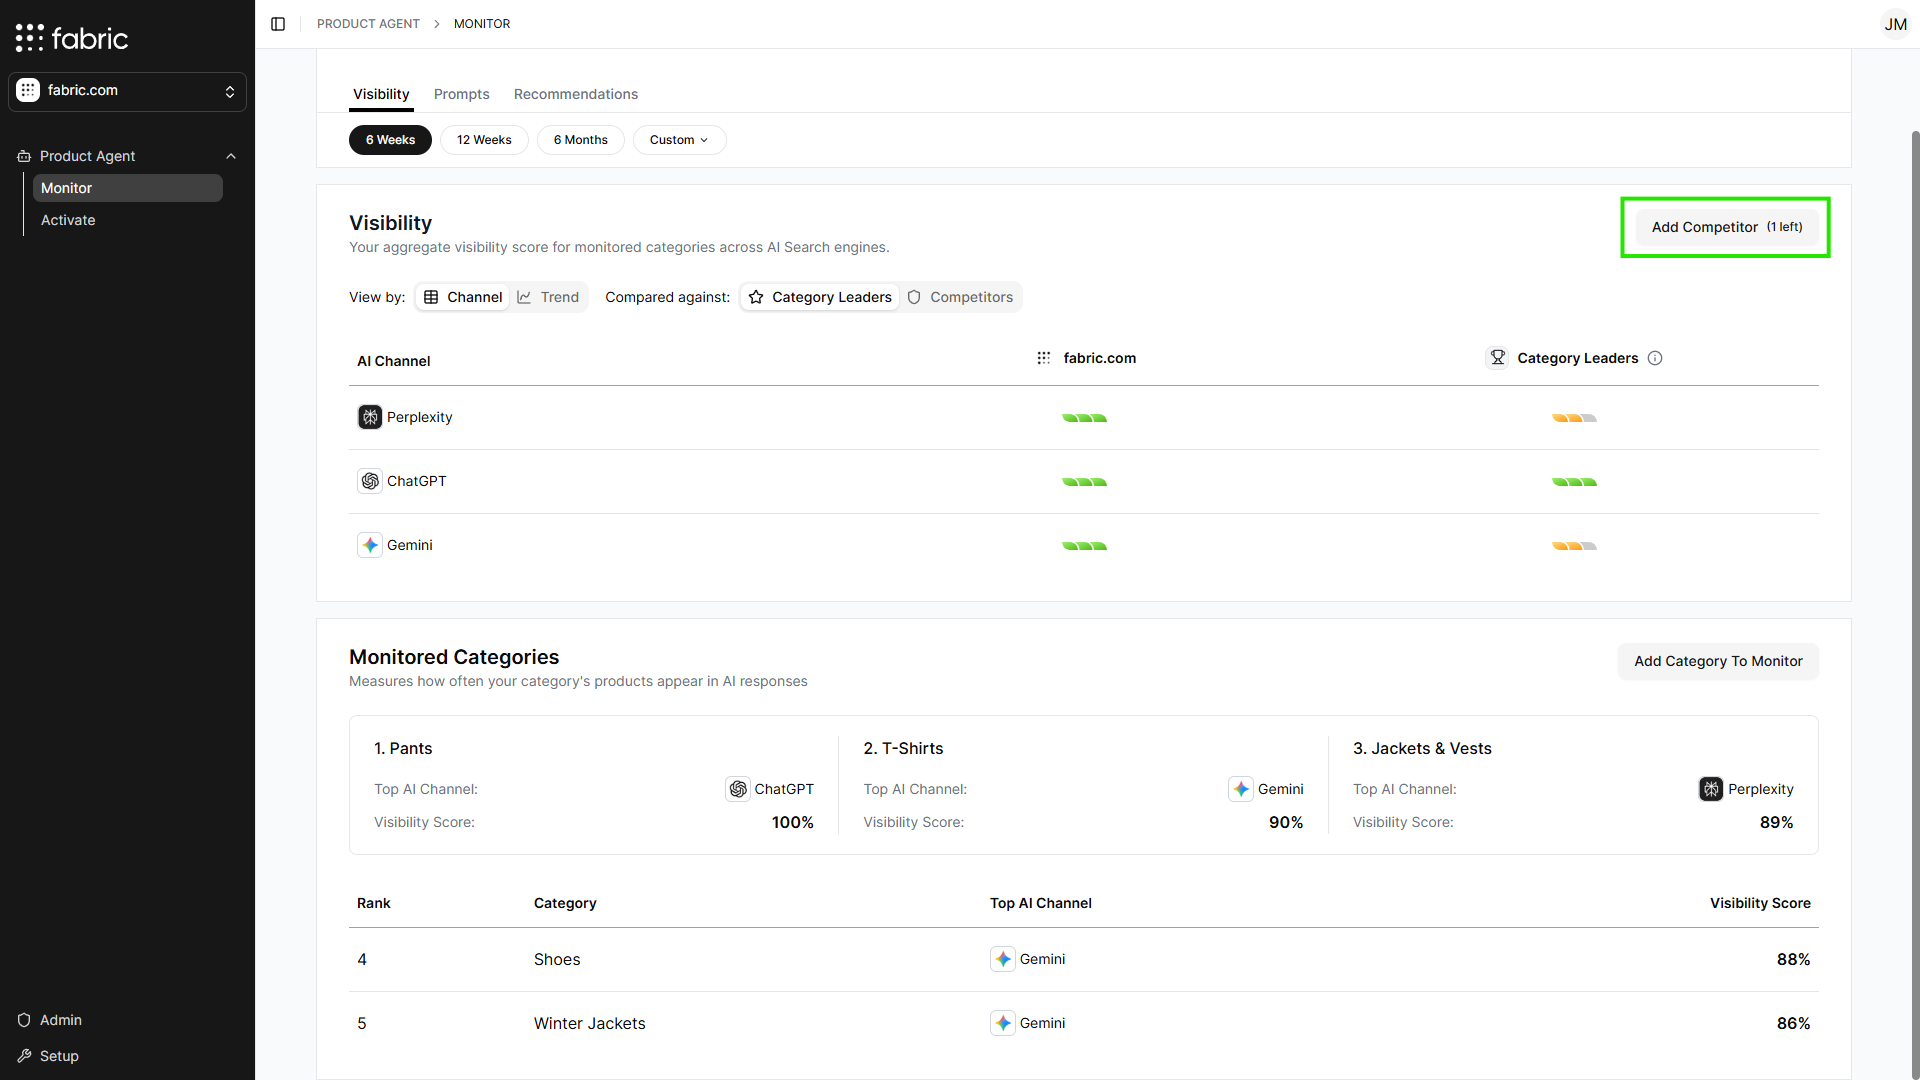Switch to the Prompts tab
The image size is (1920, 1080).
click(x=461, y=93)
